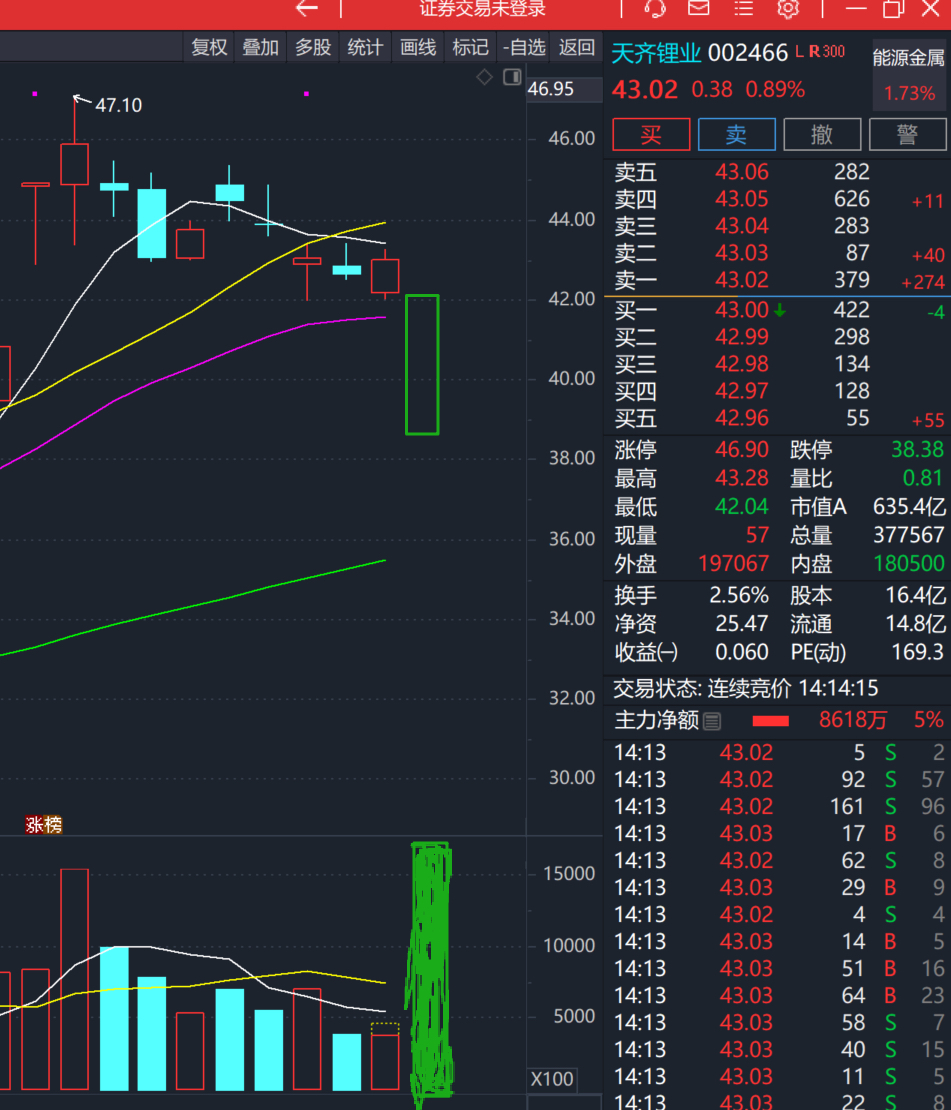
Task: Open 能源金属 sector box
Action: [x=910, y=74]
